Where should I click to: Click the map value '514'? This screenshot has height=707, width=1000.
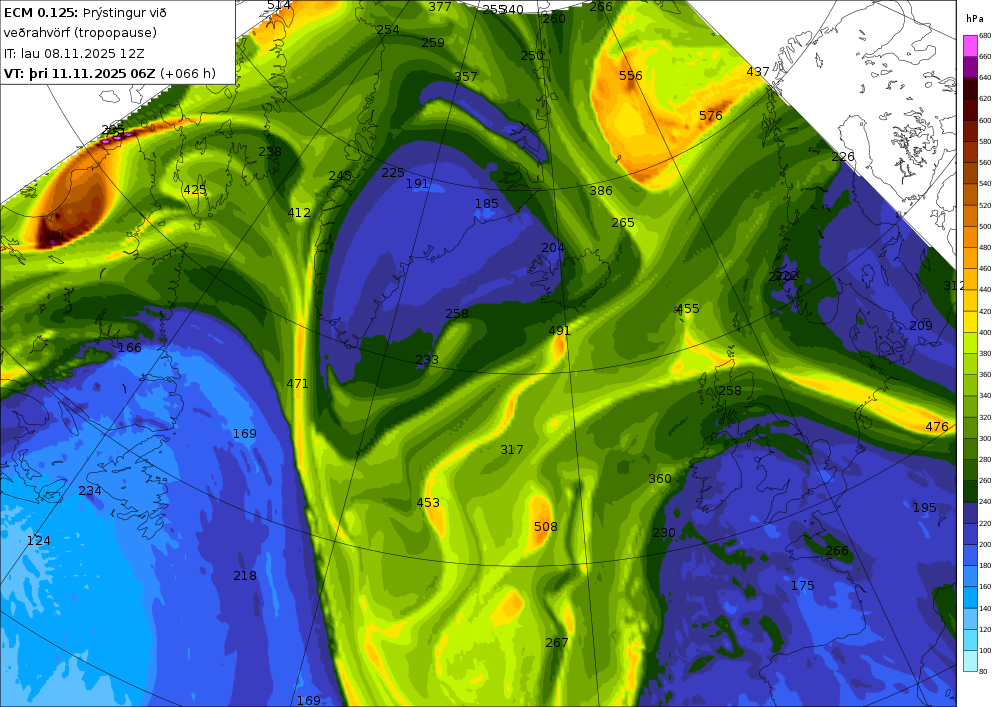(x=279, y=5)
